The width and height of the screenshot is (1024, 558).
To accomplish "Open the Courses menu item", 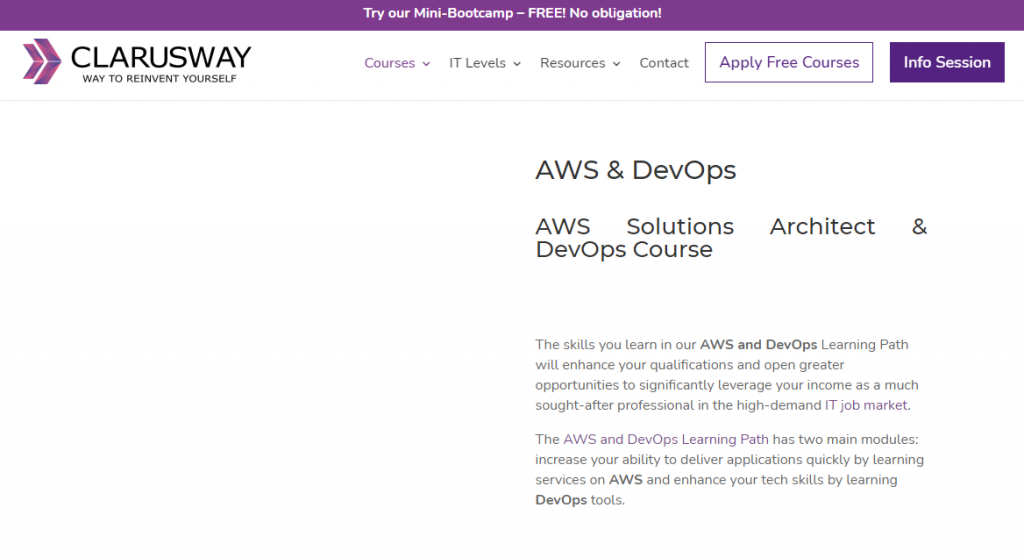I will point(389,63).
